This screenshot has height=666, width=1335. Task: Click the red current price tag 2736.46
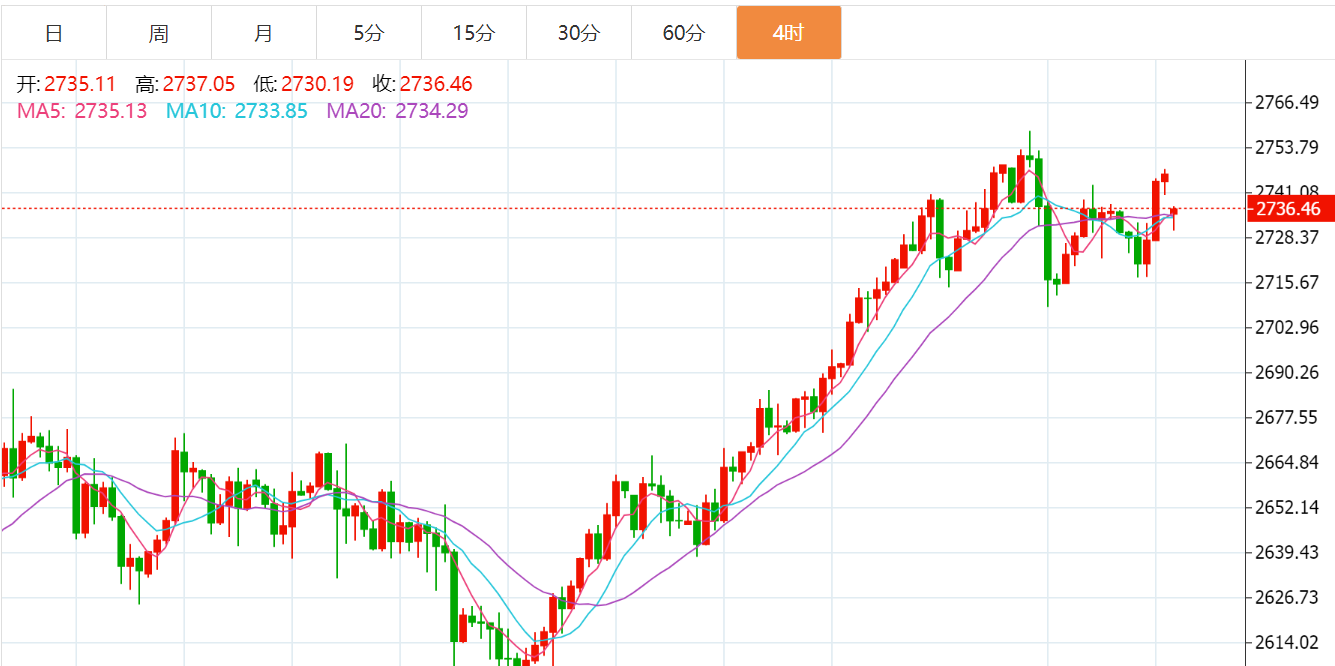[x=1289, y=209]
